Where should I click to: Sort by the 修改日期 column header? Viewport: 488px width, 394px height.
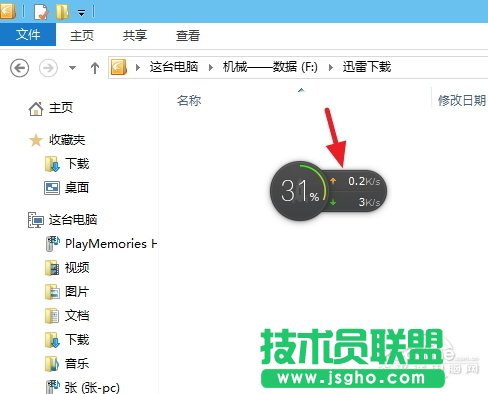click(x=462, y=100)
